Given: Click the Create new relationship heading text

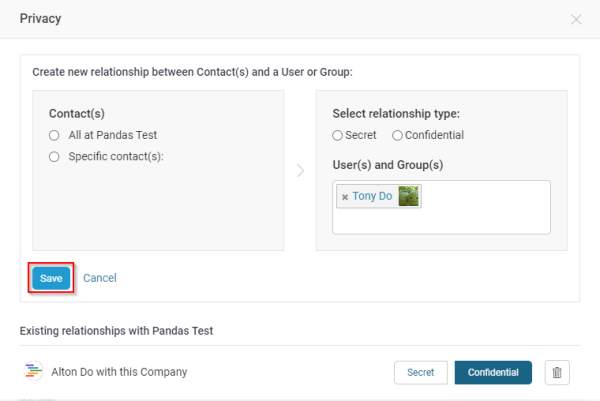Looking at the screenshot, I should click(192, 72).
